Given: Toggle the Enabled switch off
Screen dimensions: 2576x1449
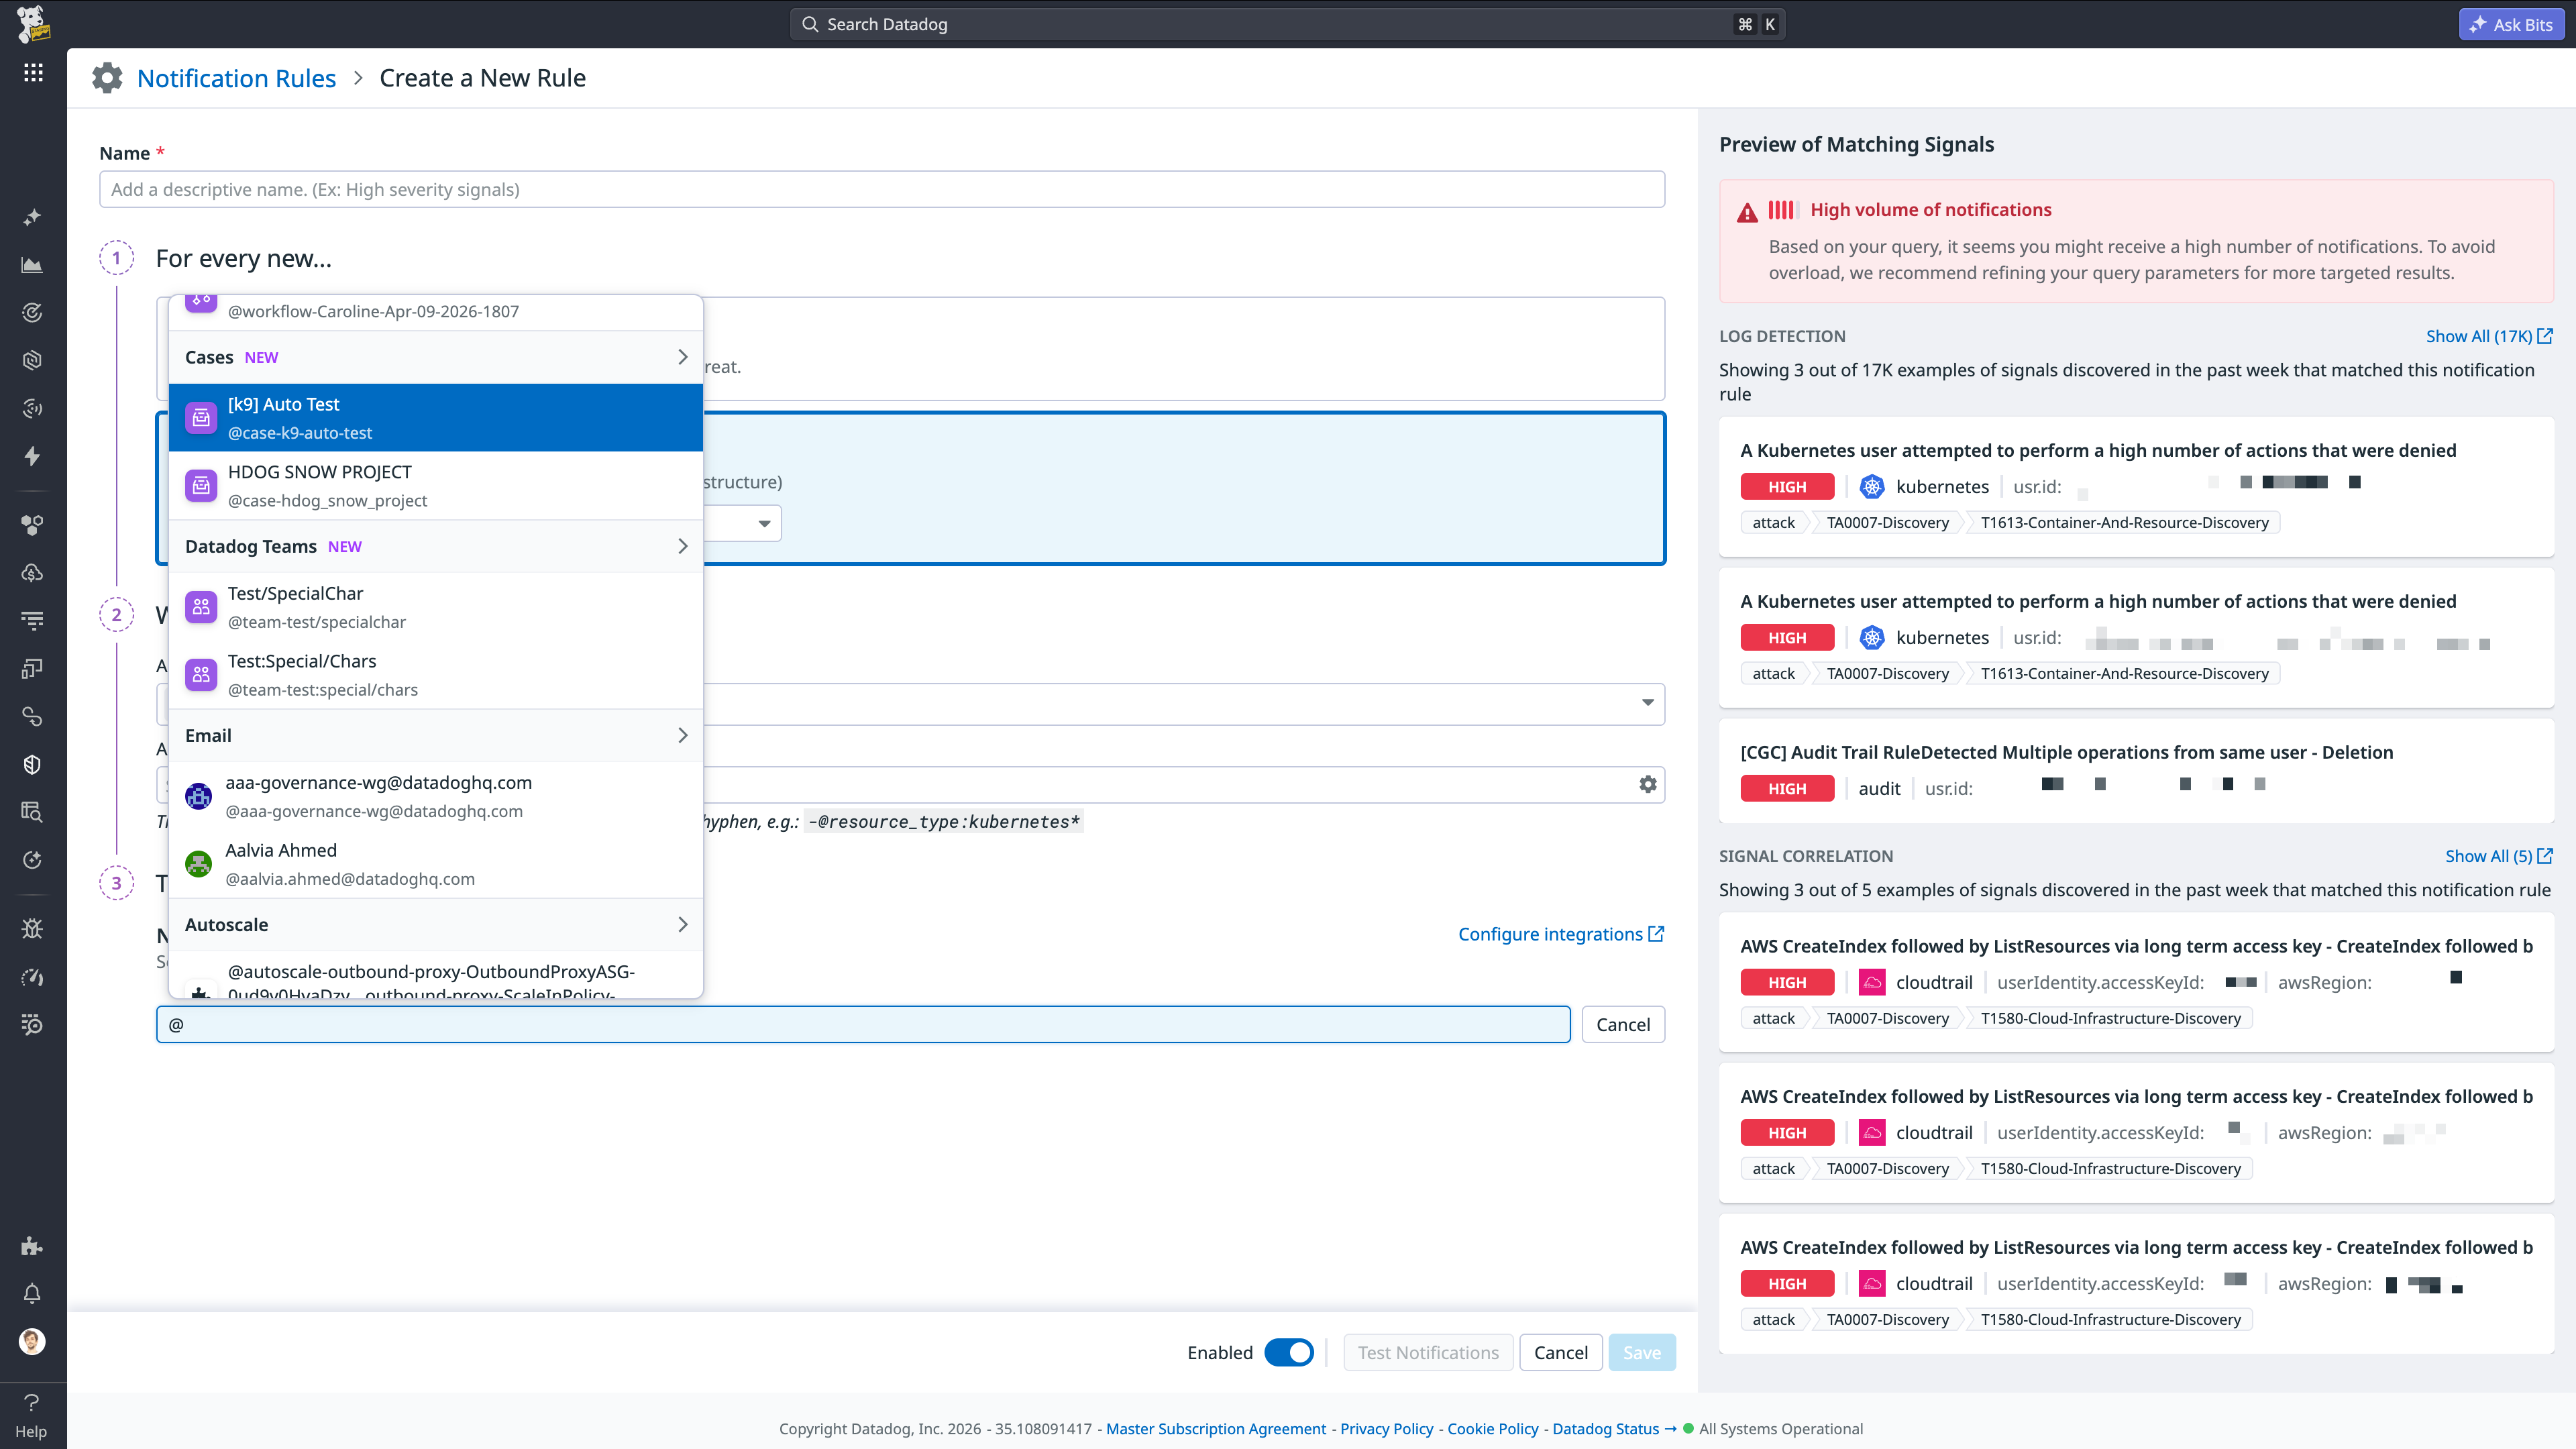Looking at the screenshot, I should (x=1289, y=1353).
